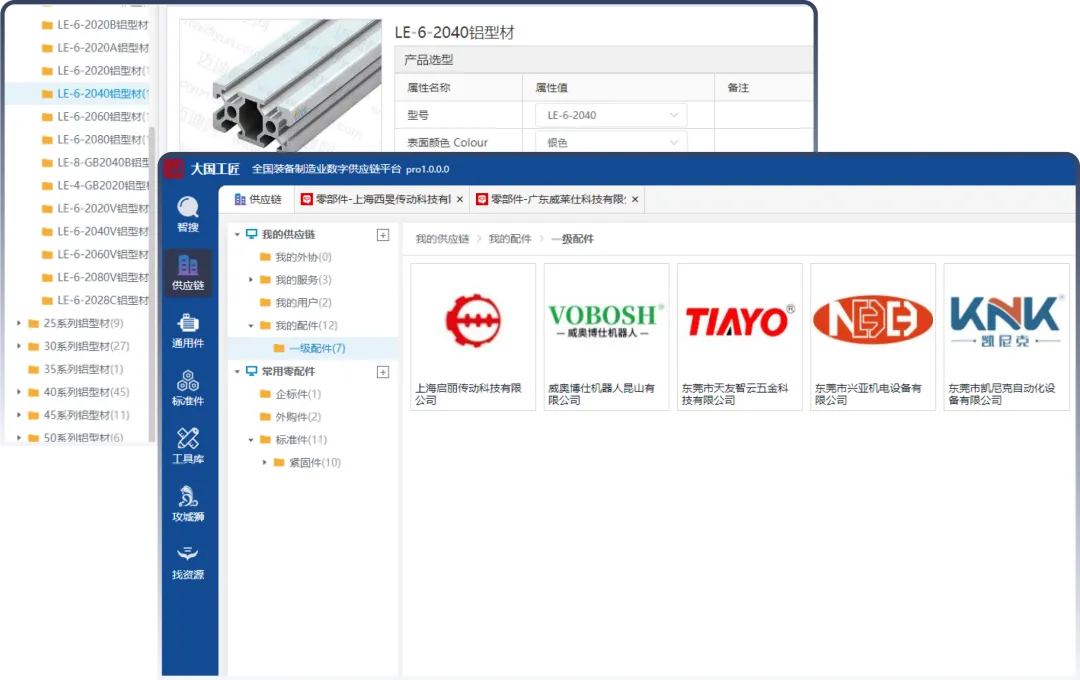Image resolution: width=1080 pixels, height=680 pixels.
Task: Select the 紧固件(10) tree item
Action: [x=315, y=462]
